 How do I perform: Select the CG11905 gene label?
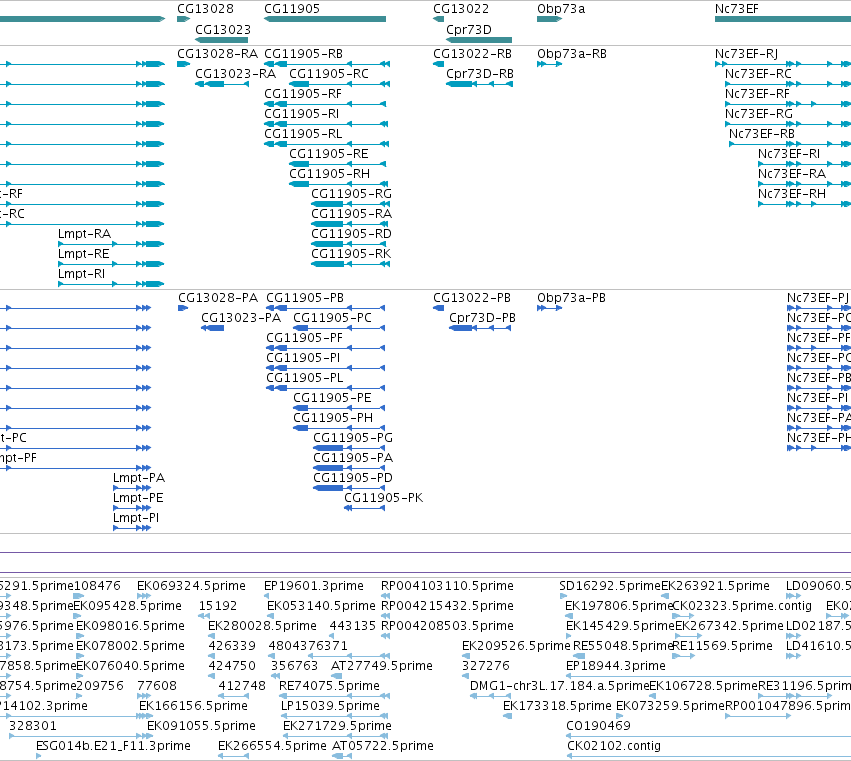tap(292, 9)
